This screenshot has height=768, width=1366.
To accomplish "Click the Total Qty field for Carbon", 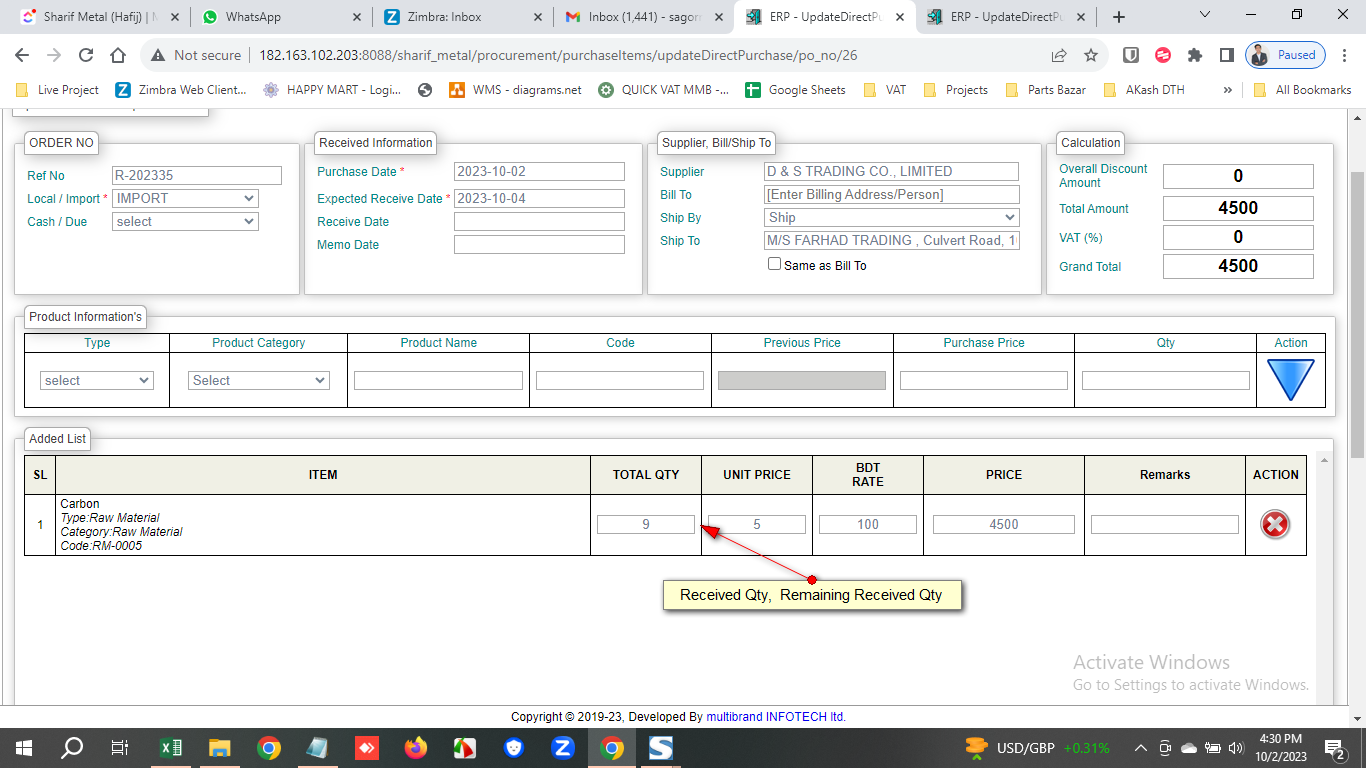I will coord(646,524).
